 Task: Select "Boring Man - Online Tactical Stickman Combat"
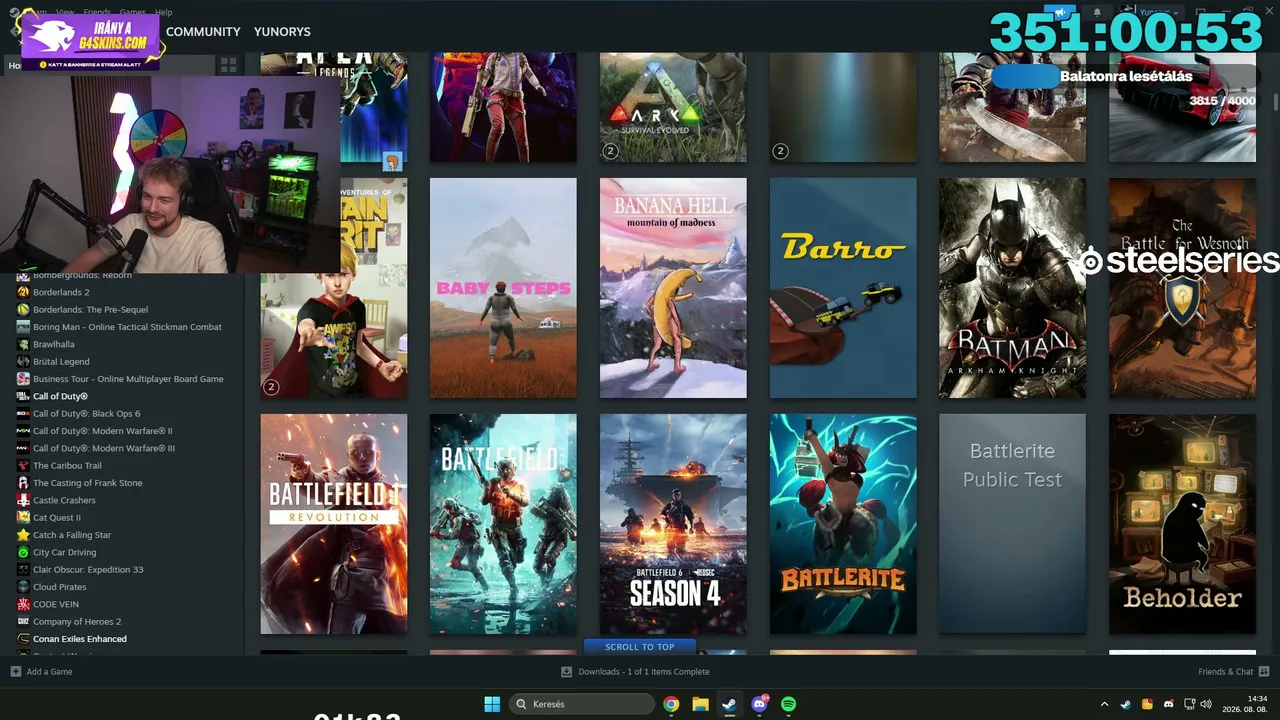point(127,327)
